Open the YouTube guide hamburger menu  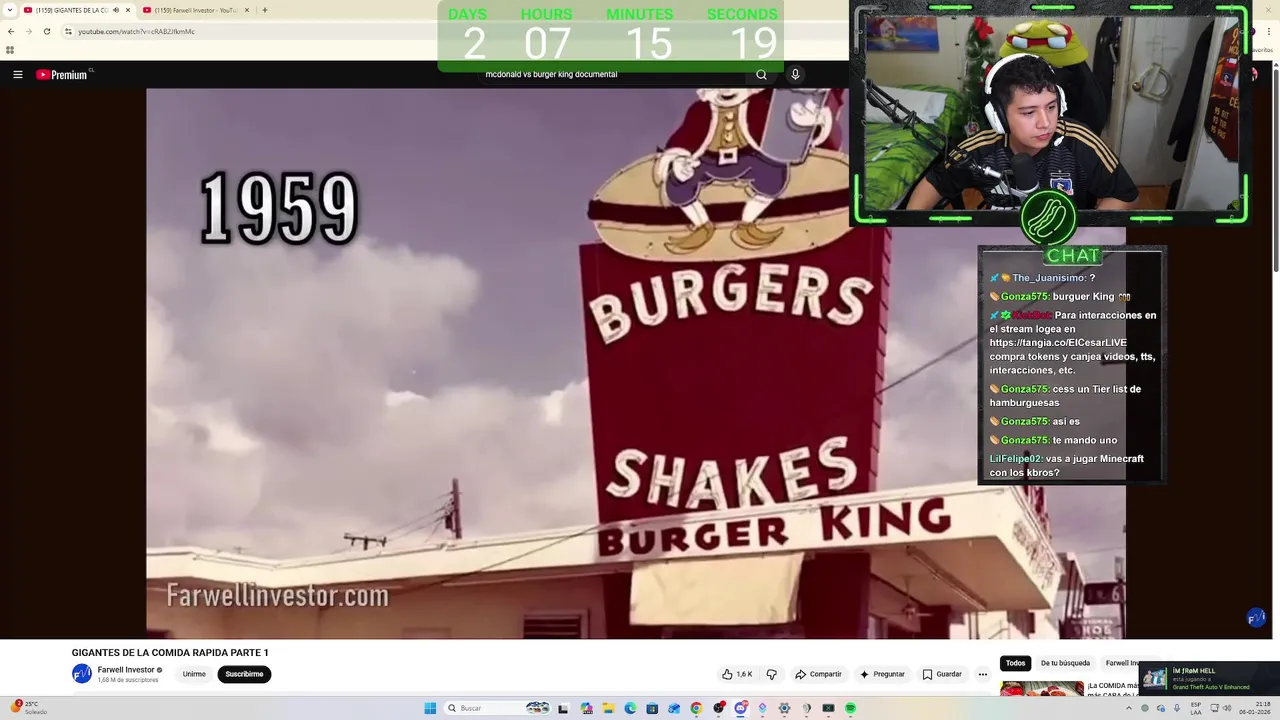17,74
